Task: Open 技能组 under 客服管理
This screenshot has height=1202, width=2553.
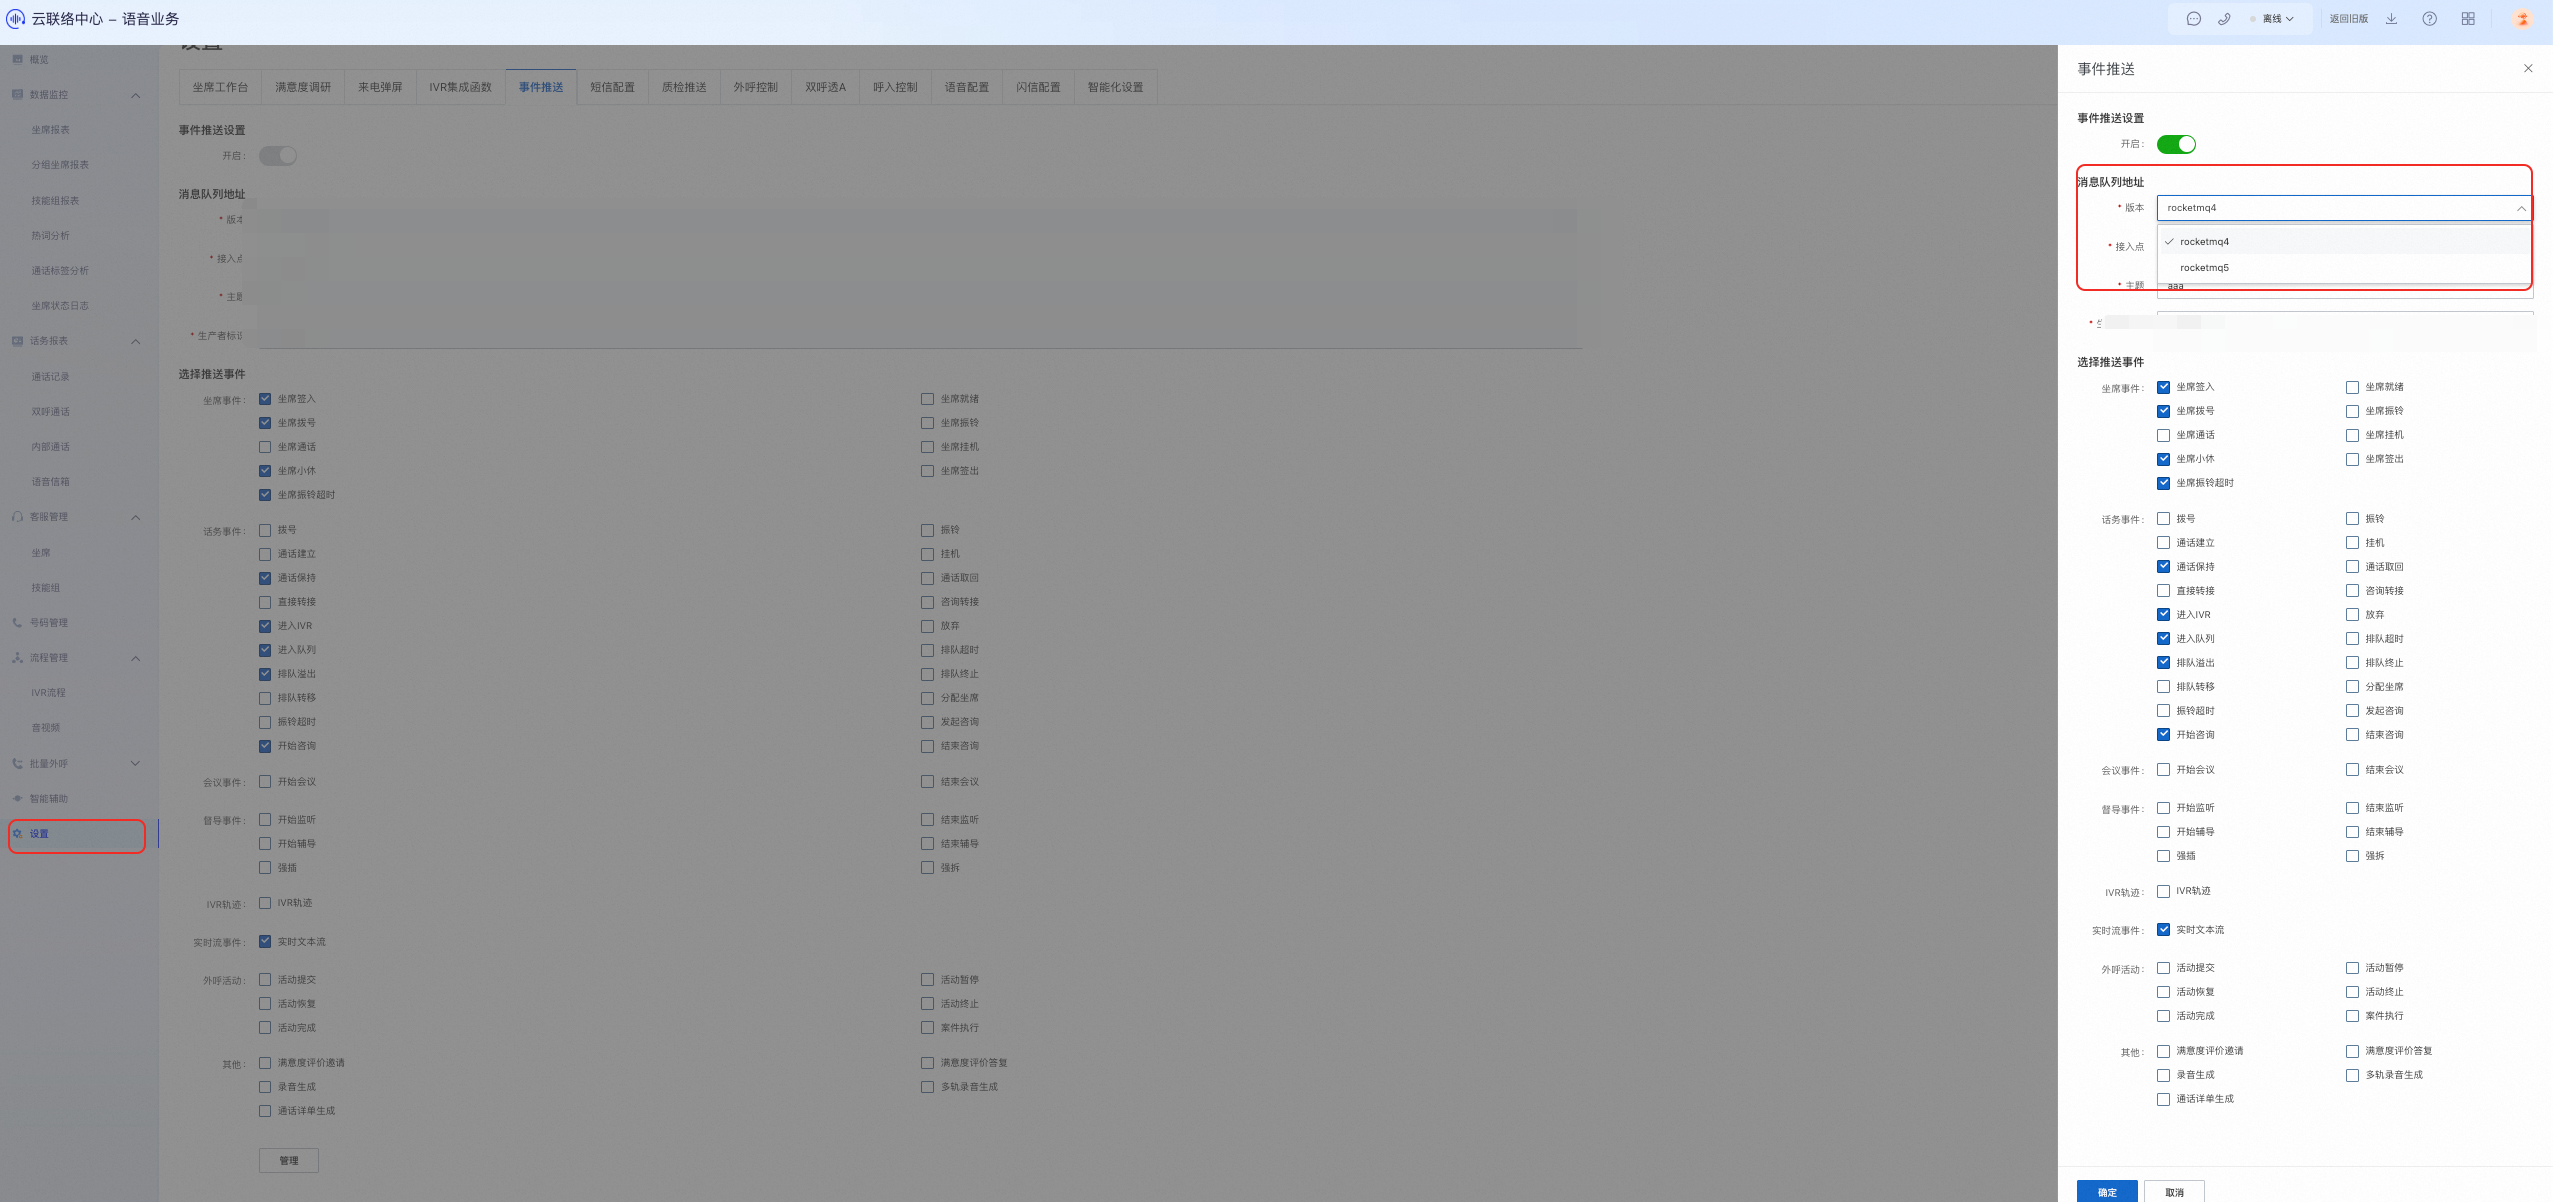Action: tap(45, 588)
